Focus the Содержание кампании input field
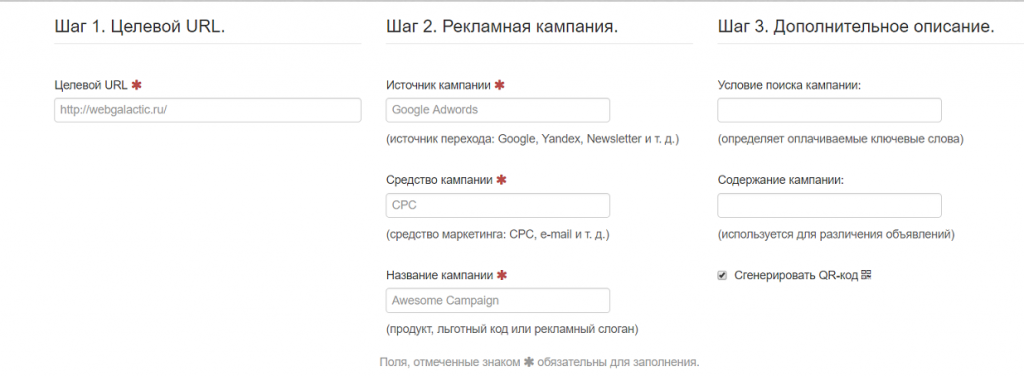 pyautogui.click(x=829, y=206)
